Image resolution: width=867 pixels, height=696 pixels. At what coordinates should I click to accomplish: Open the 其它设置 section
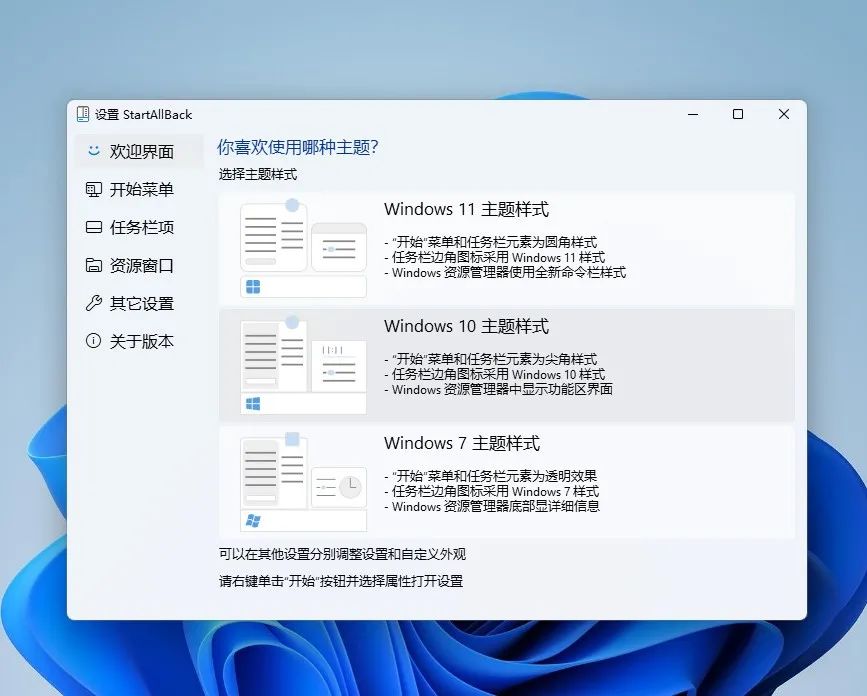[x=139, y=303]
